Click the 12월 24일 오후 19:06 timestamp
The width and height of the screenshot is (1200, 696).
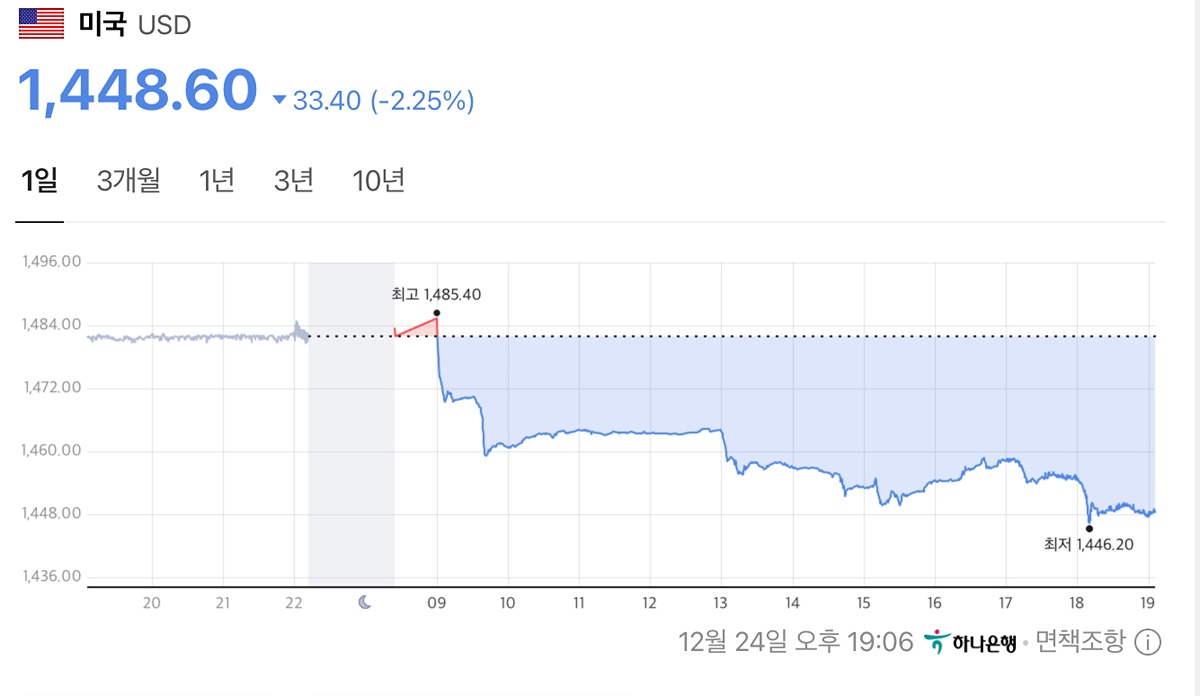(x=795, y=641)
